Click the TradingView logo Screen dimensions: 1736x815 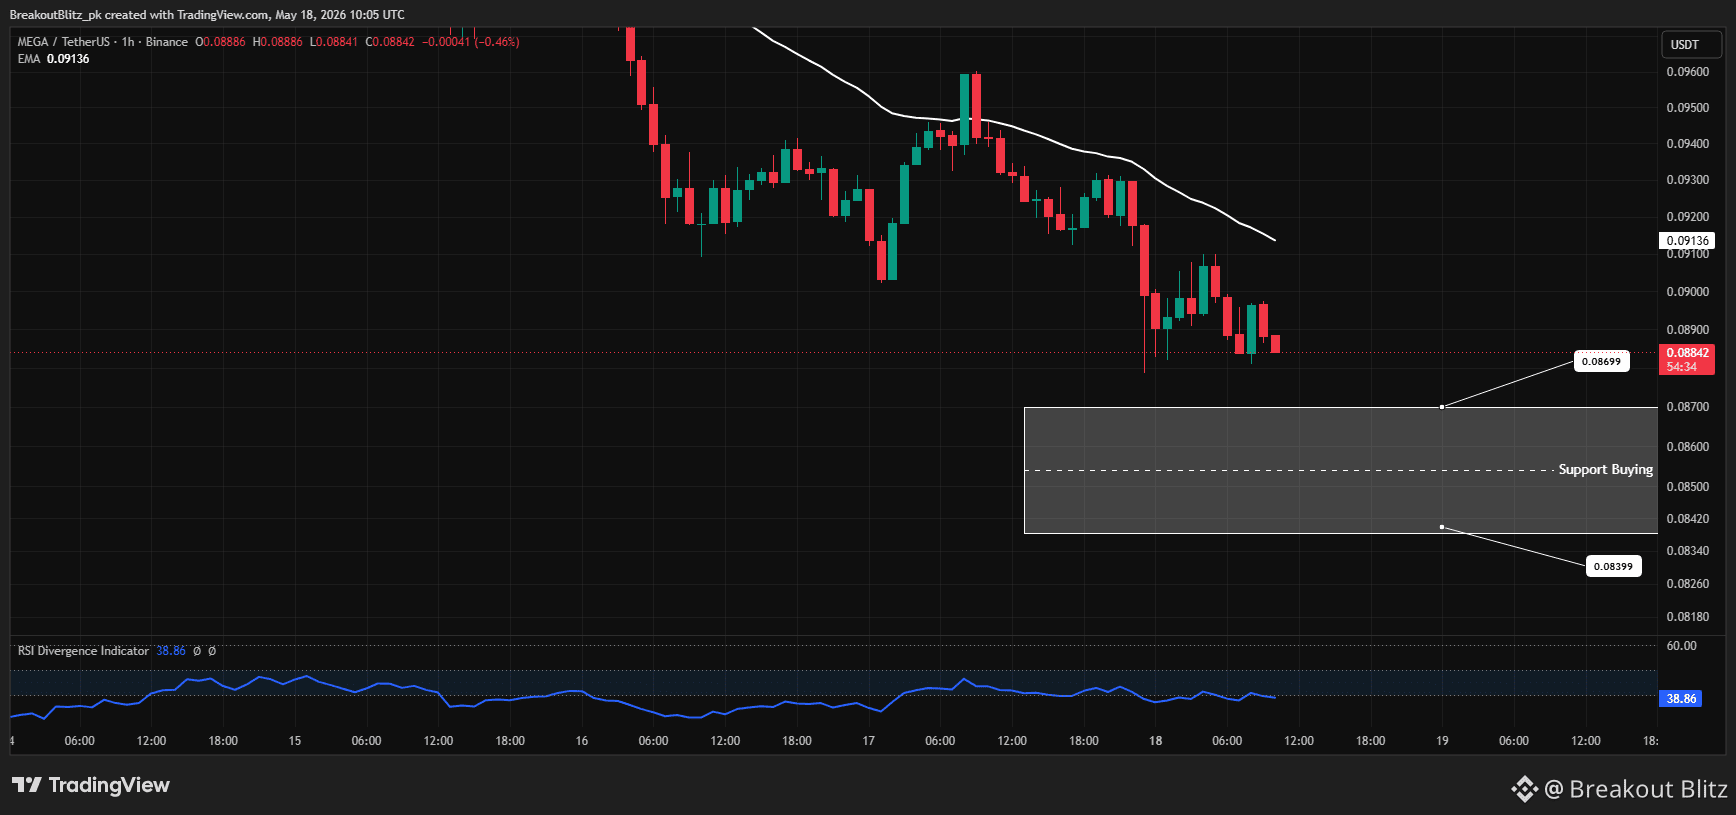[x=91, y=785]
